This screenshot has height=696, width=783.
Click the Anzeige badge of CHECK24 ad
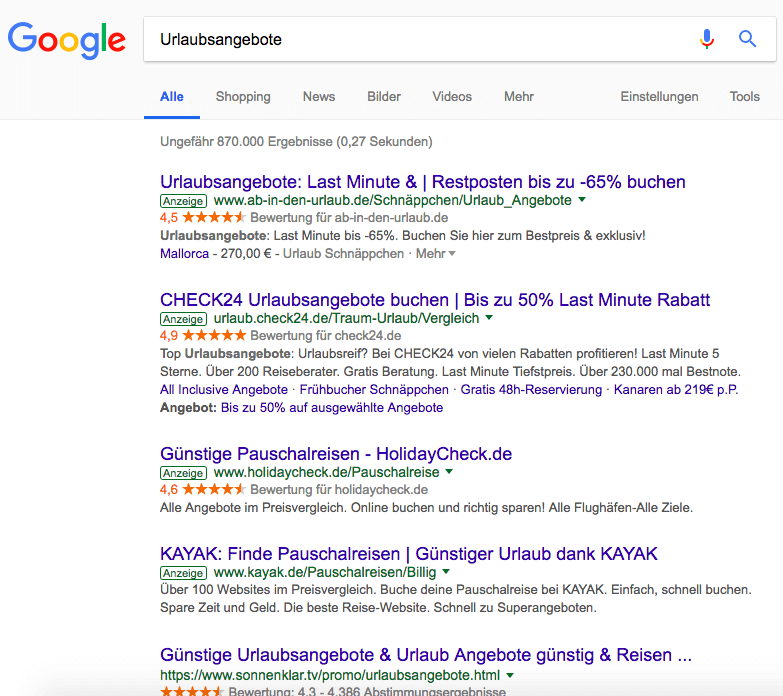[x=183, y=319]
